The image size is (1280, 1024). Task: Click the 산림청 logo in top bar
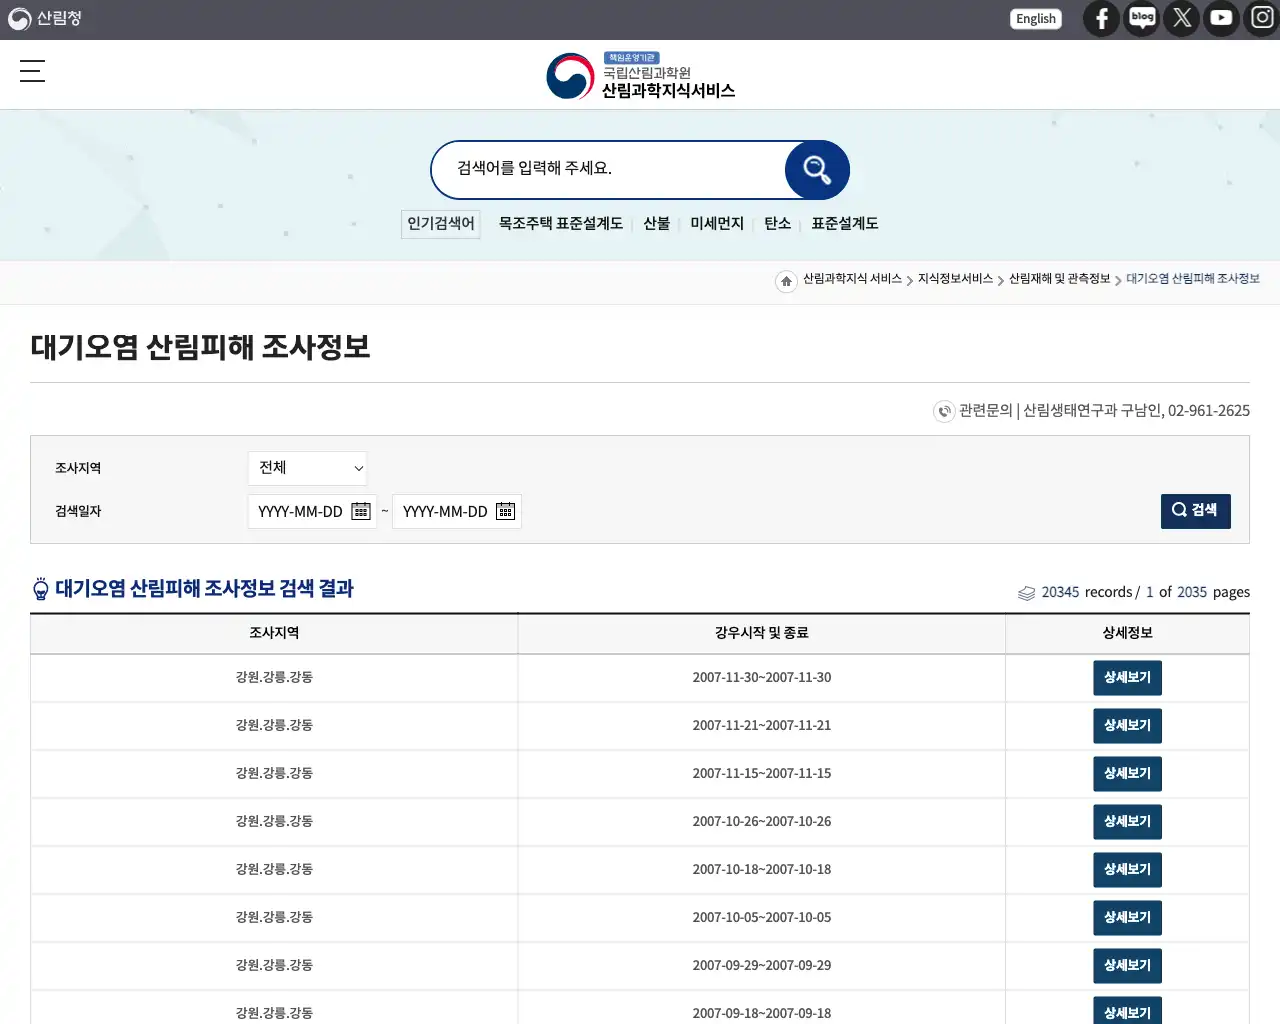click(x=45, y=18)
